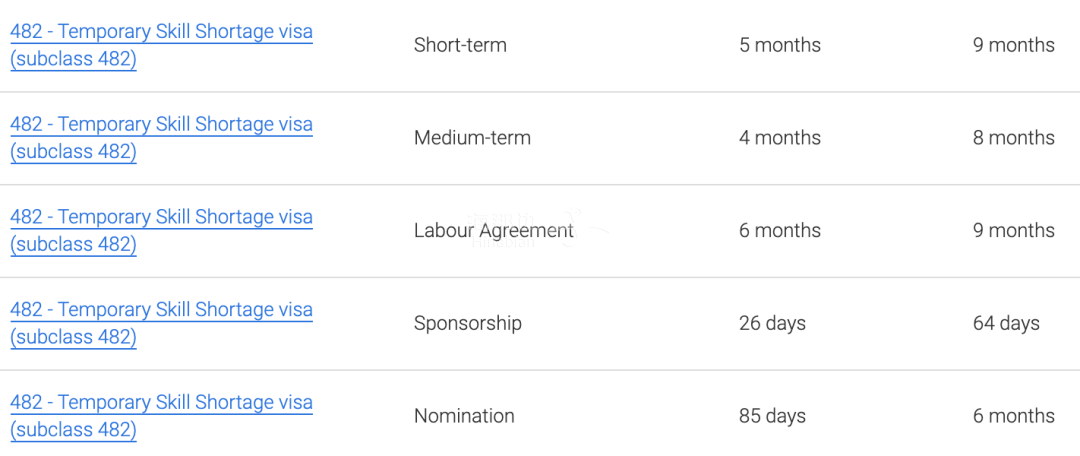
Task: Open the 482 visa link in Short-term row
Action: pyautogui.click(x=161, y=45)
